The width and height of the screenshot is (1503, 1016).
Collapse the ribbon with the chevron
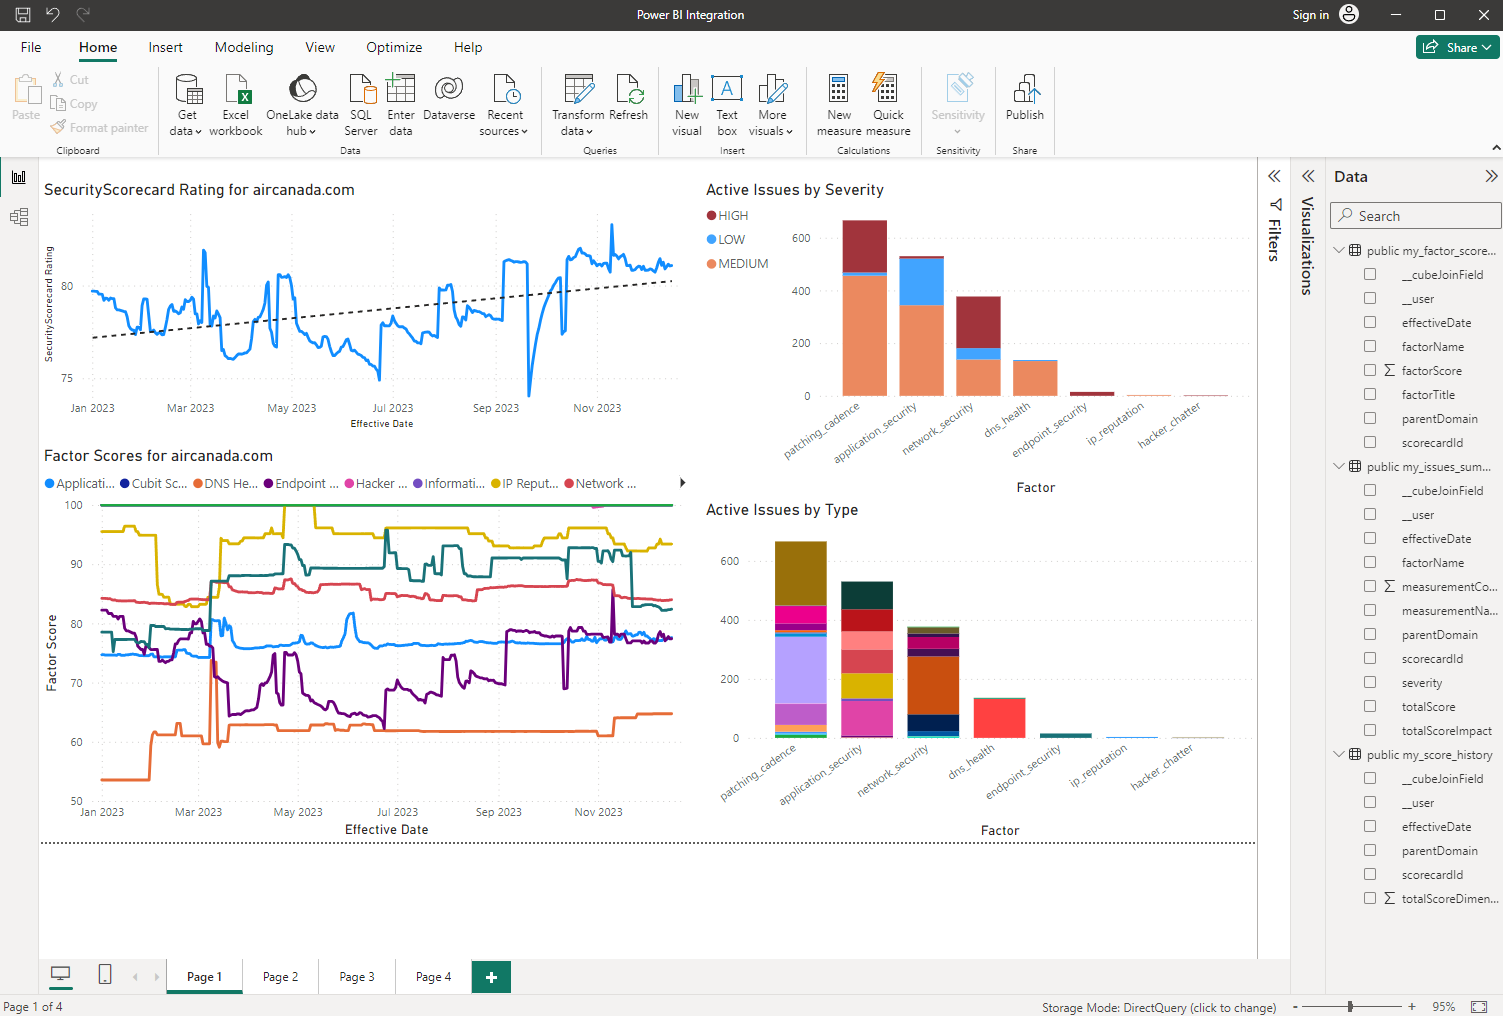click(1496, 148)
